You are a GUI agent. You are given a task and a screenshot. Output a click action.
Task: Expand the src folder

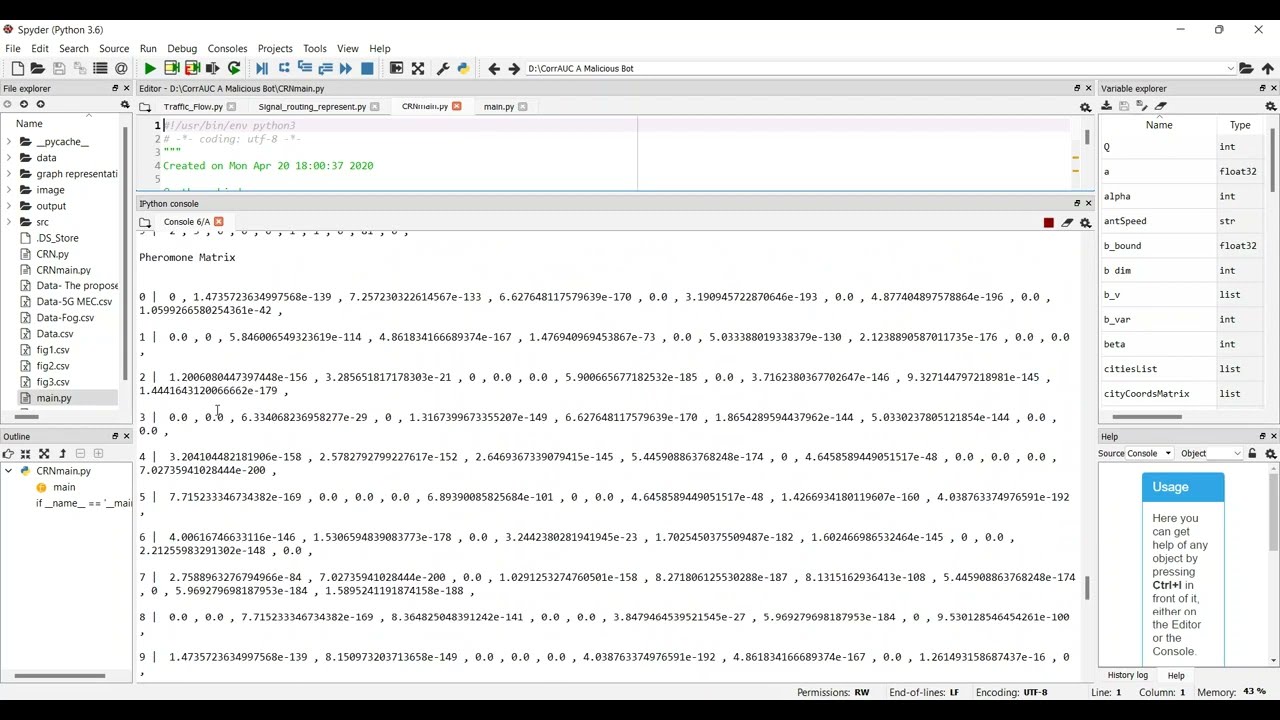coord(9,222)
